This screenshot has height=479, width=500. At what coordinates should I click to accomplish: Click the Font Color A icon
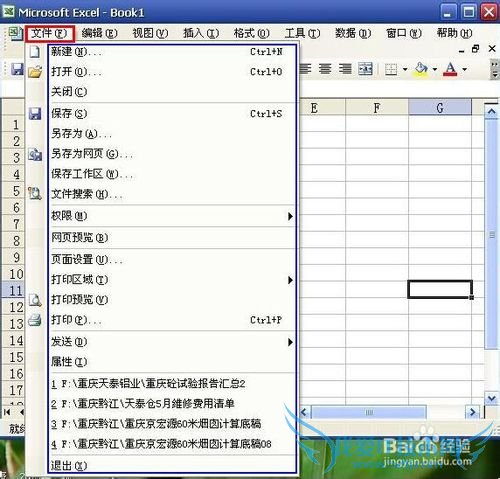click(450, 69)
